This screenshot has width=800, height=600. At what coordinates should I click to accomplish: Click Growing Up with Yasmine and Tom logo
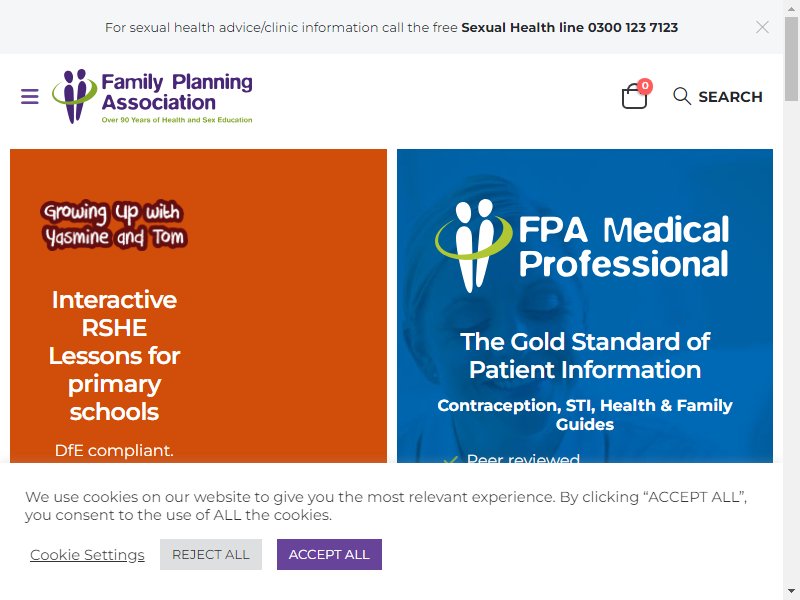(114, 225)
